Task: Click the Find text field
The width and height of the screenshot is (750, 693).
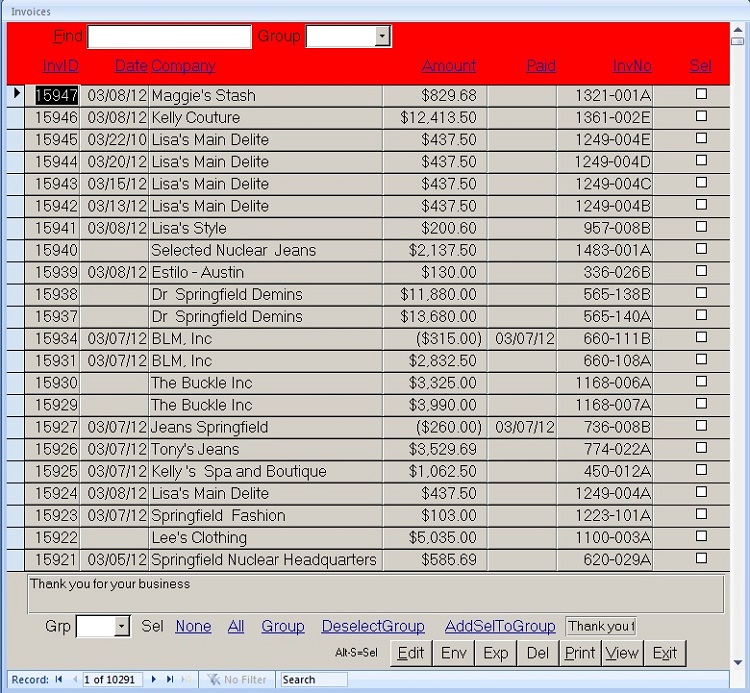Action: click(x=169, y=37)
